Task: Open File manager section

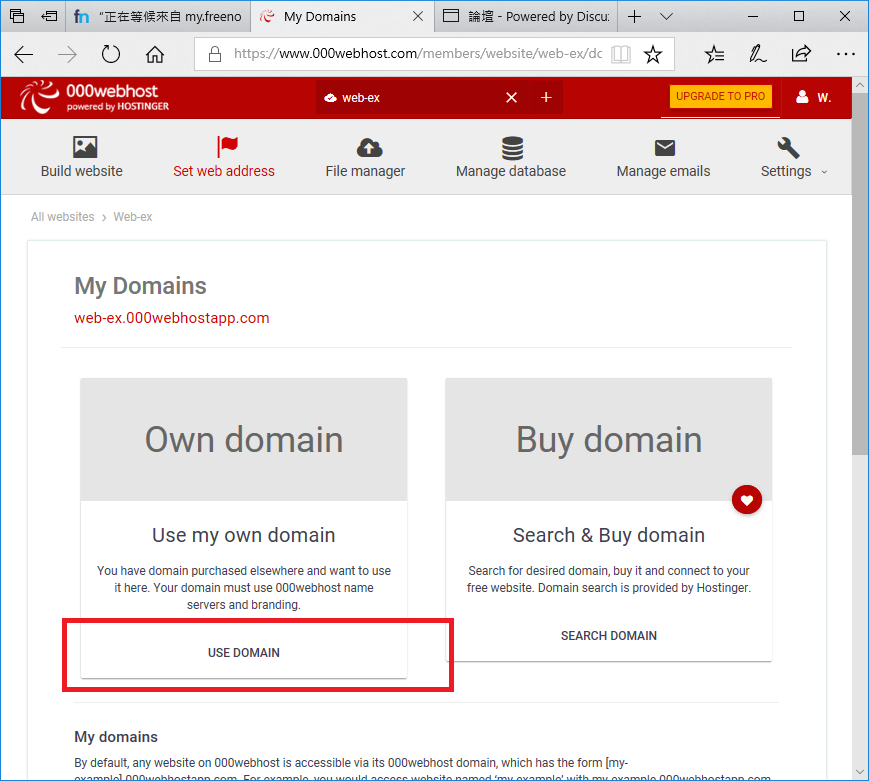Action: coord(365,157)
